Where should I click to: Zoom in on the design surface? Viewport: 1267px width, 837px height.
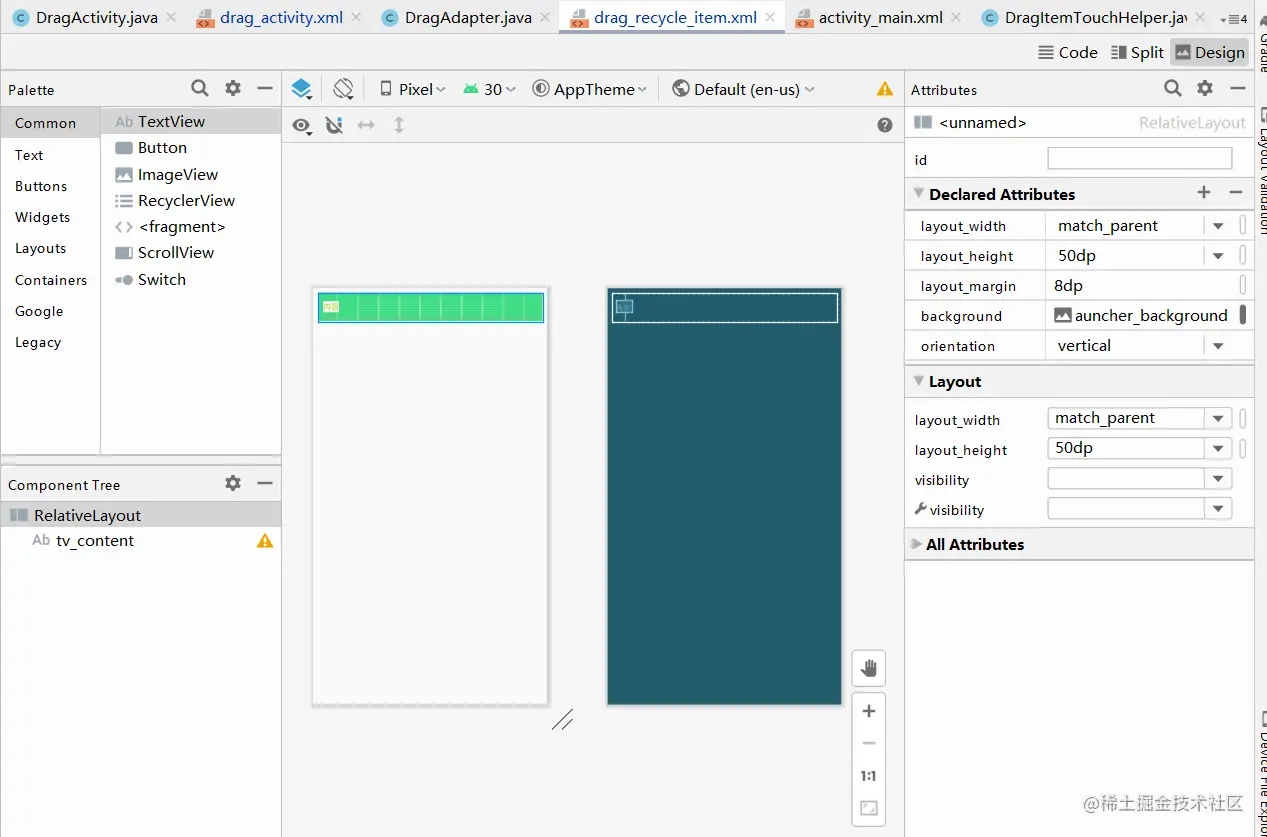point(869,711)
